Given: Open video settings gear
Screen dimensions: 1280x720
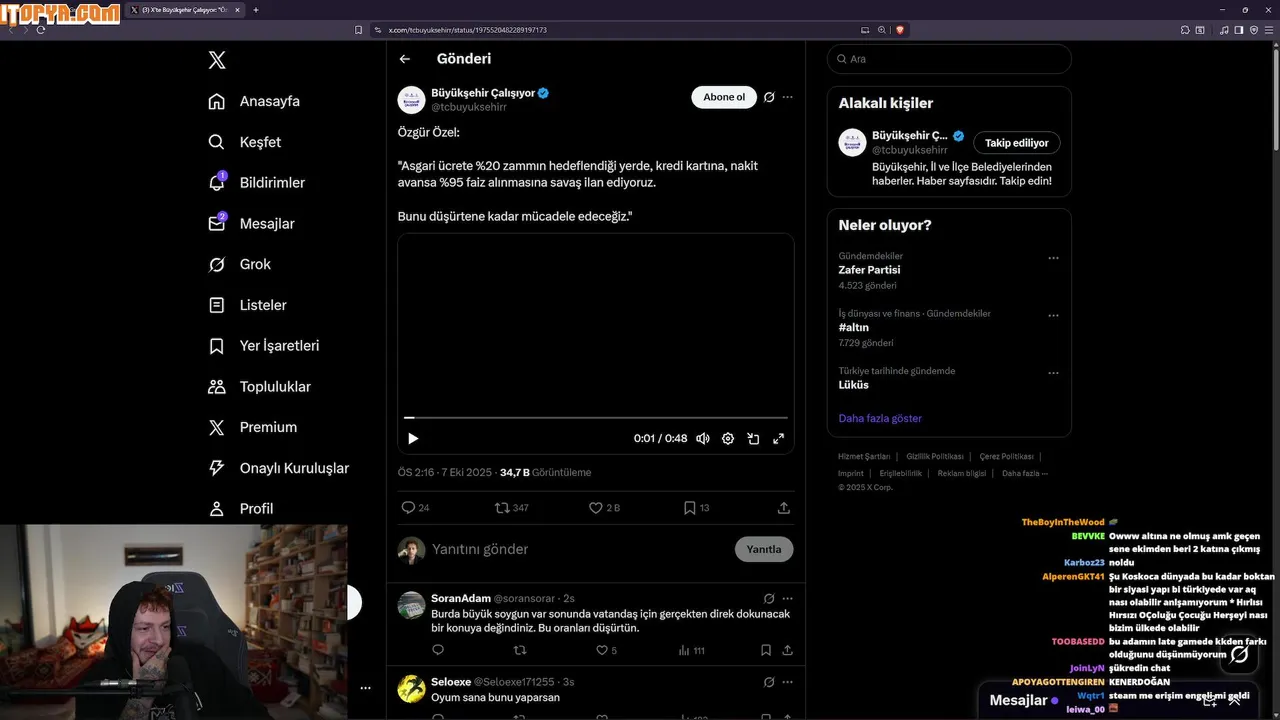Looking at the screenshot, I should coord(728,438).
